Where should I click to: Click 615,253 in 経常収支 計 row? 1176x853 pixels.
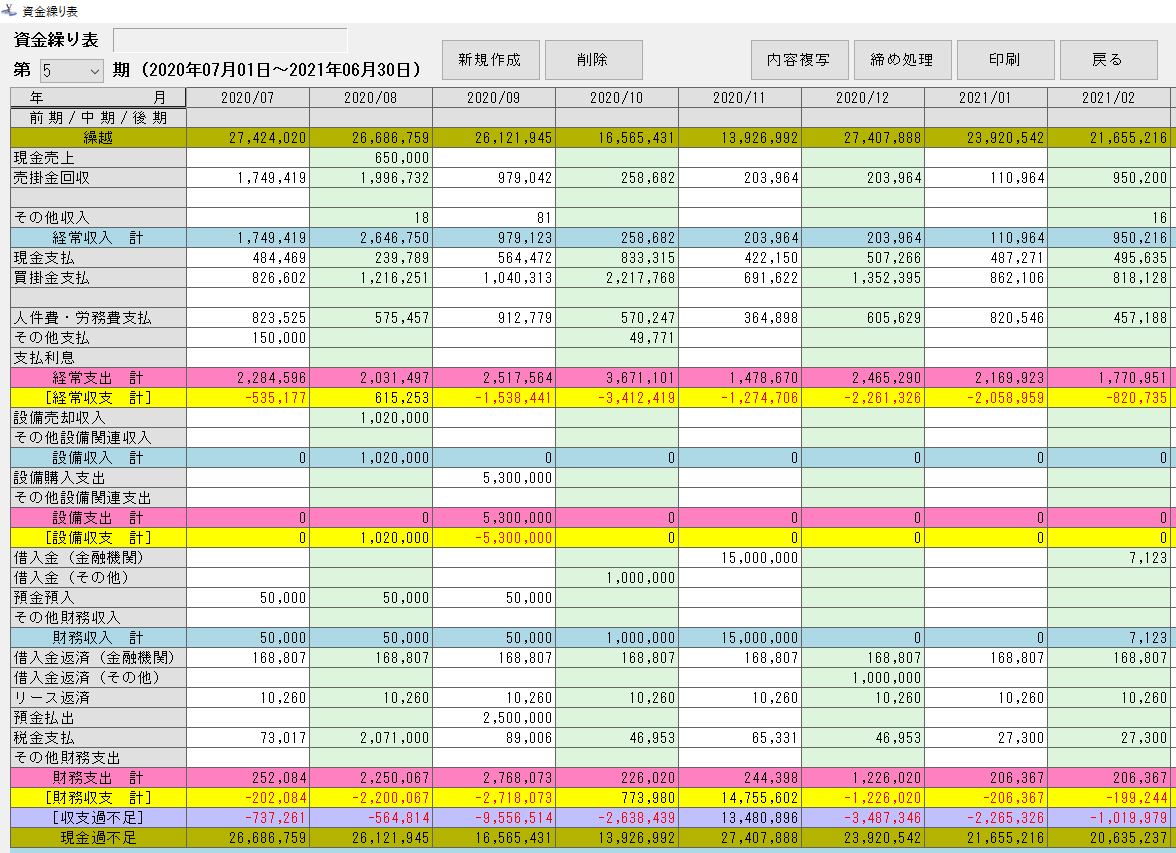370,398
